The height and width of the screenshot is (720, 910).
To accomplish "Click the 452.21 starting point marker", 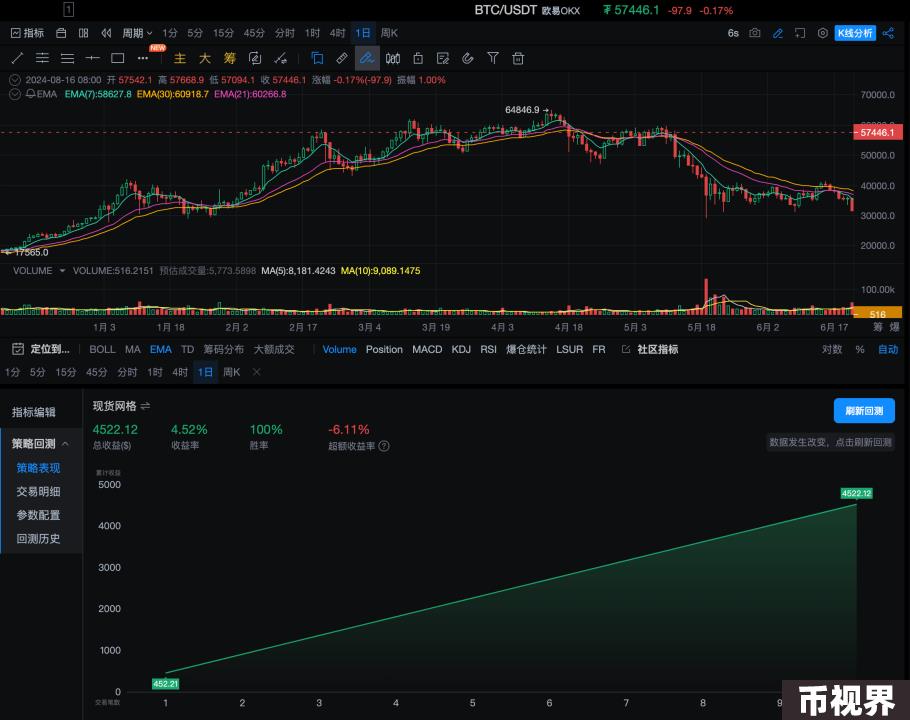I will click(165, 683).
